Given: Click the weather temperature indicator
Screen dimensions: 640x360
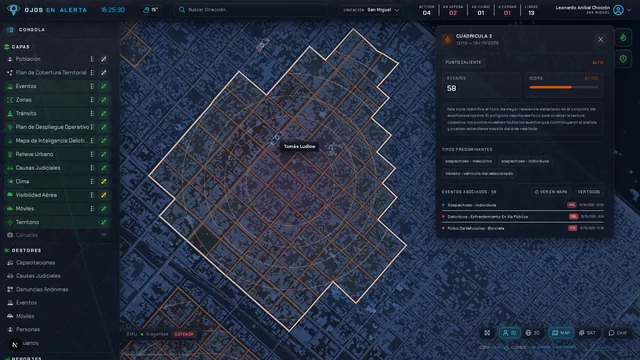Looking at the screenshot, I should coord(150,10).
